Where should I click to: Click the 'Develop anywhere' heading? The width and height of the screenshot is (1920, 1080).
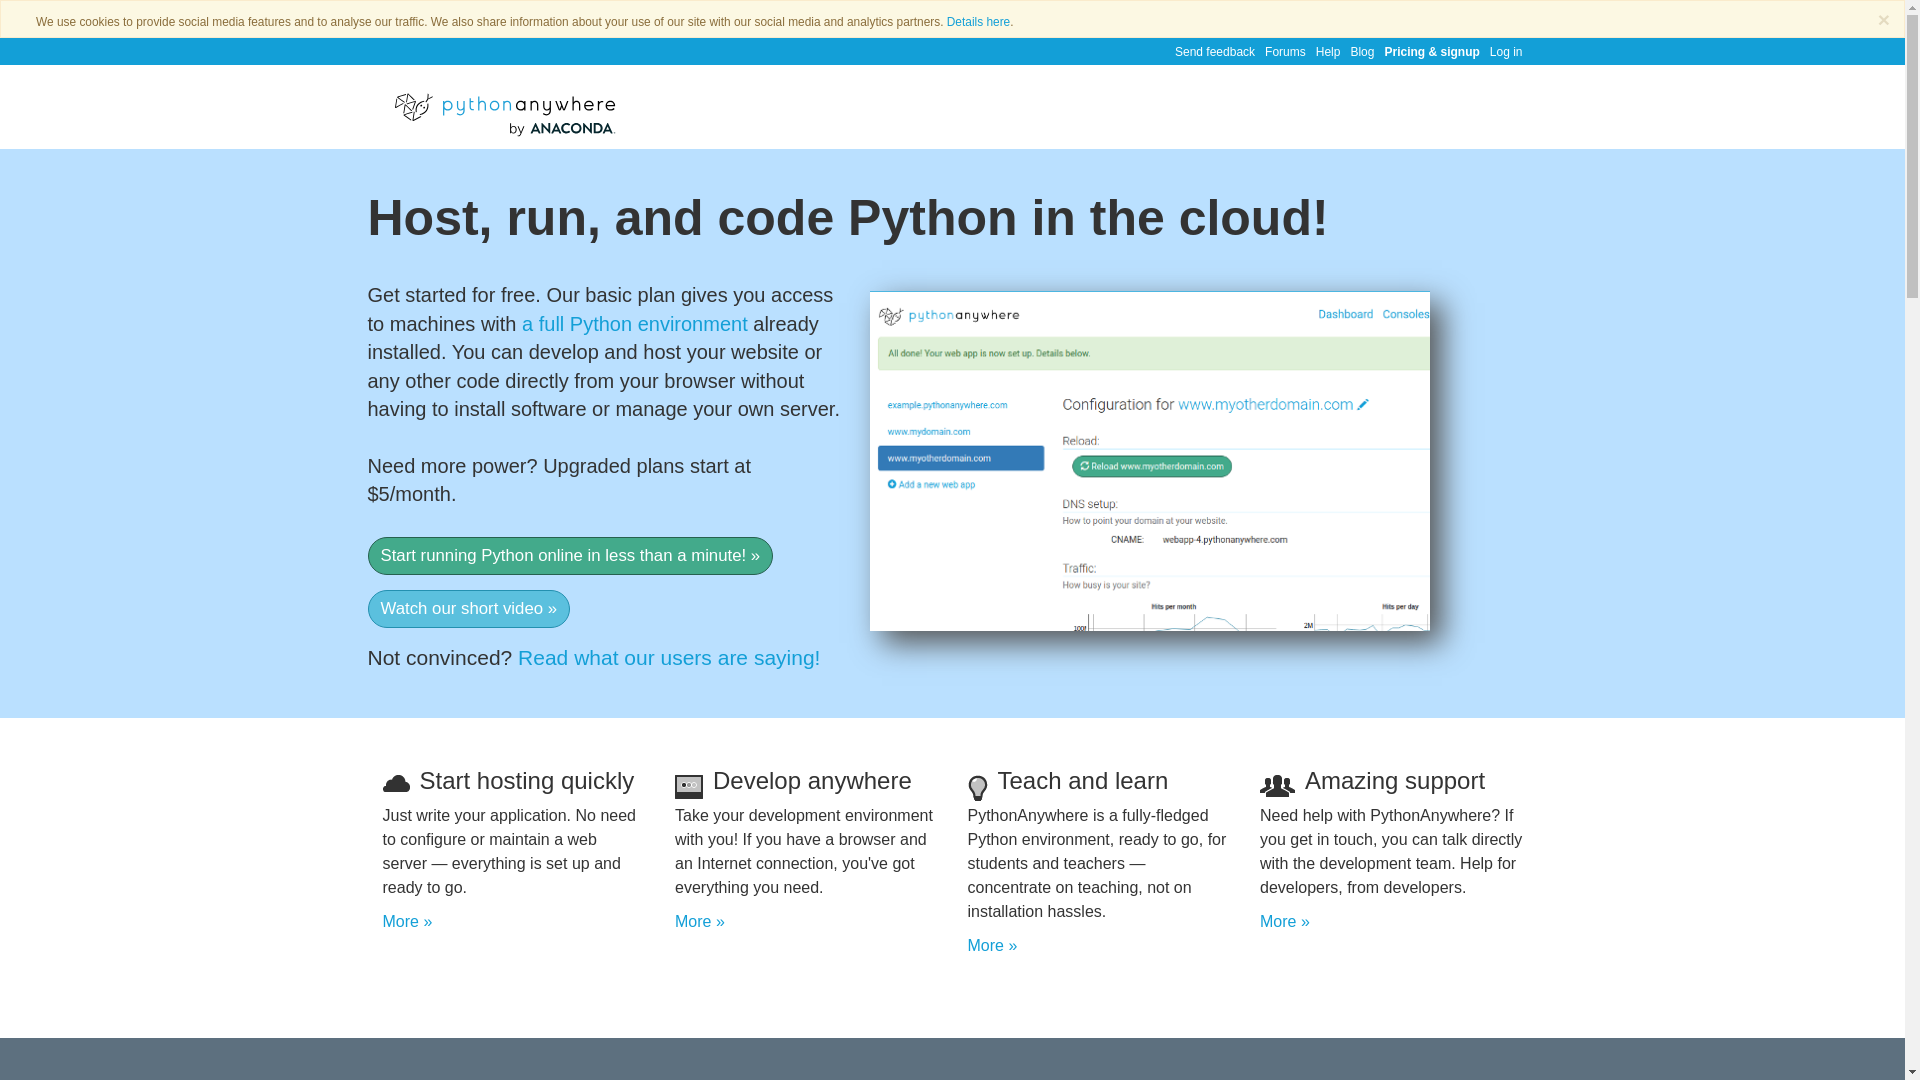811,781
